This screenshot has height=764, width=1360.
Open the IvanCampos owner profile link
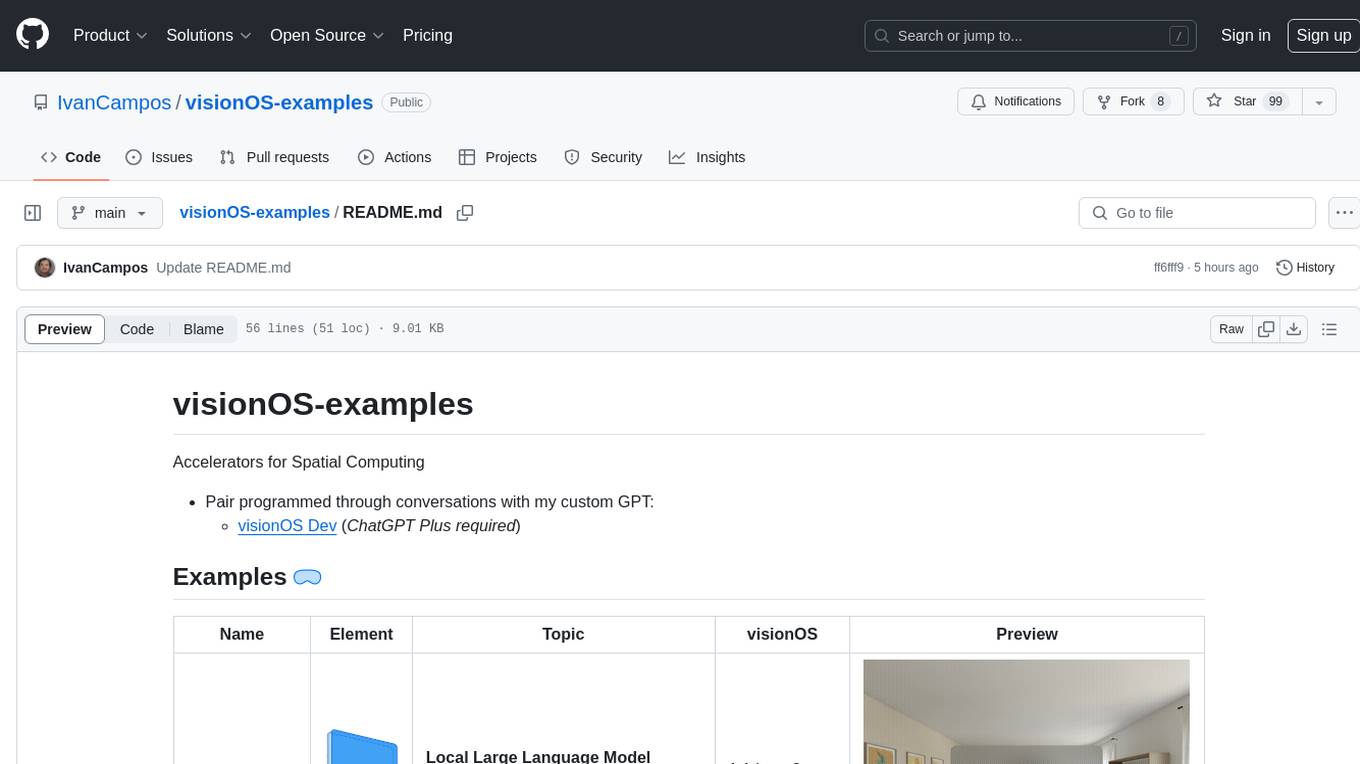[114, 102]
